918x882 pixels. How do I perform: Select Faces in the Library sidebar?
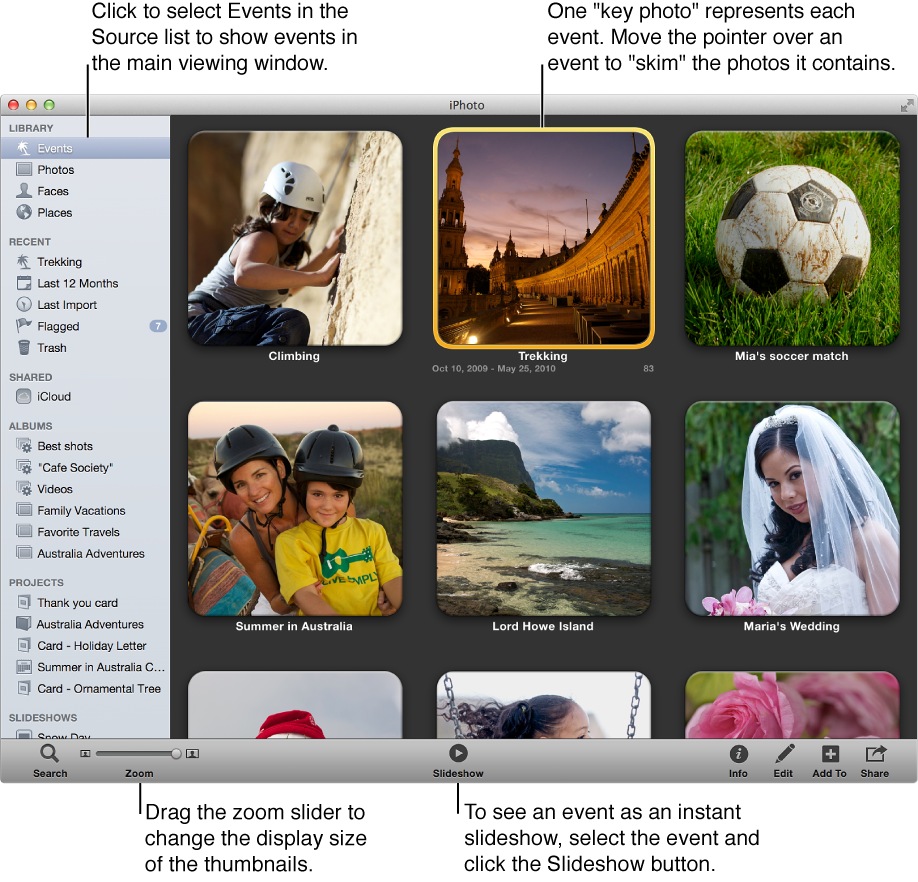point(53,191)
